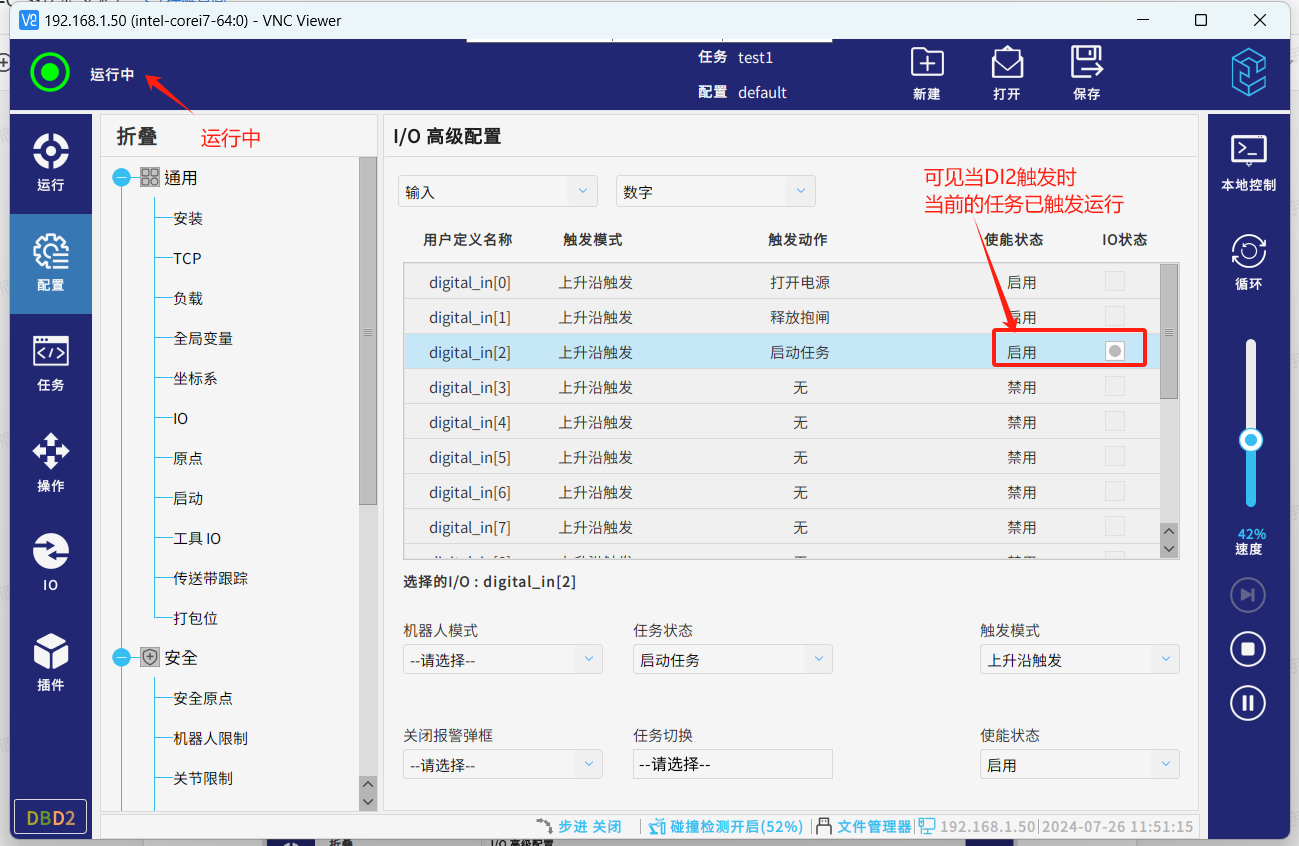Toggle IO status checkbox for digital_in[4]

(x=1115, y=422)
